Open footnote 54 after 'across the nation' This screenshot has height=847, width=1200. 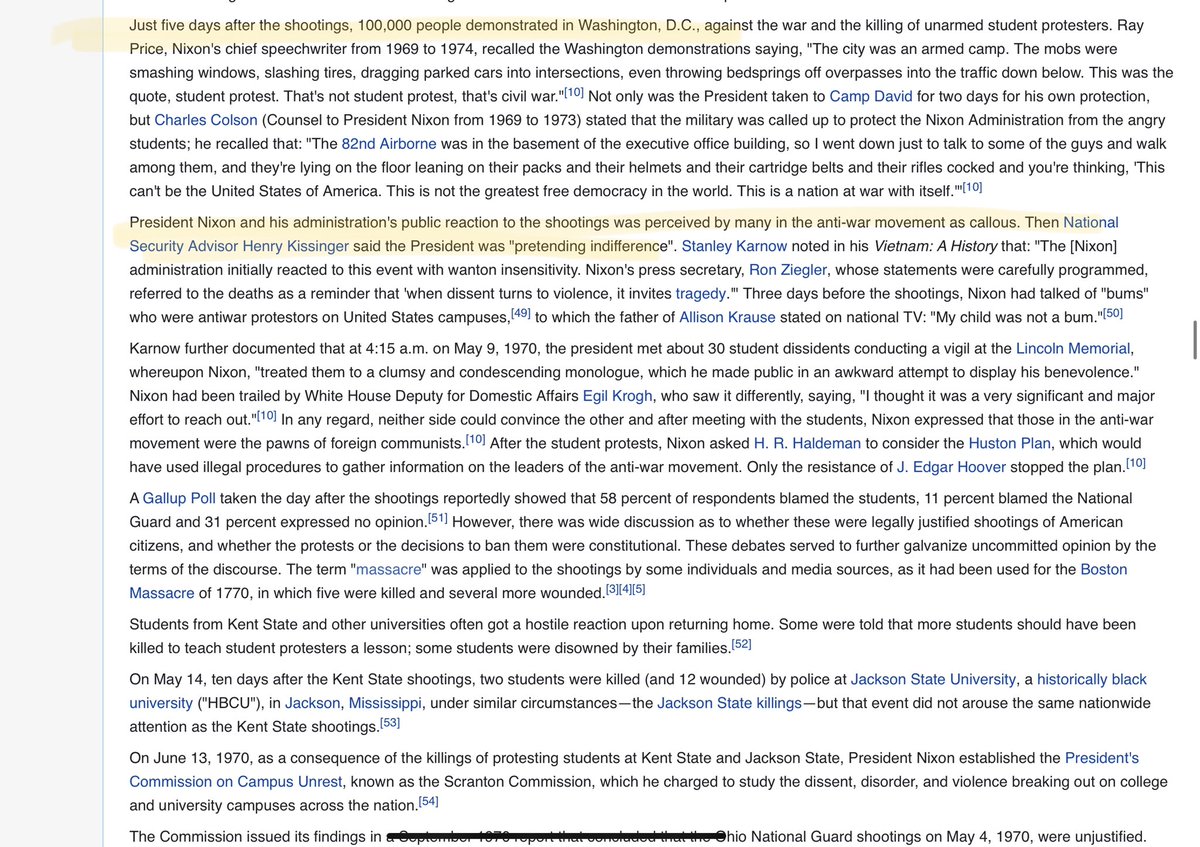point(428,800)
